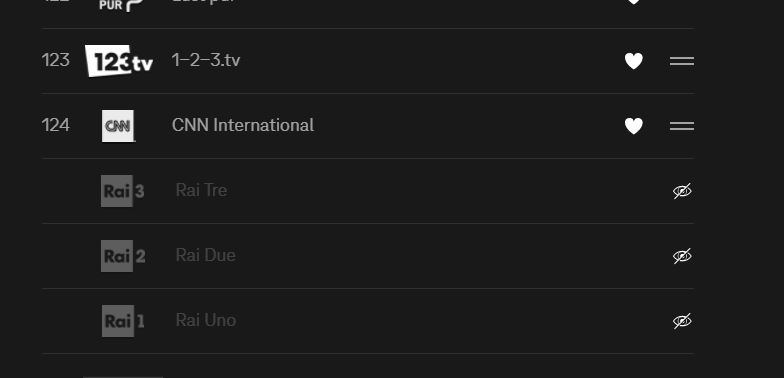Click the Rai 2 channel logo
The width and height of the screenshot is (784, 378).
123,256
